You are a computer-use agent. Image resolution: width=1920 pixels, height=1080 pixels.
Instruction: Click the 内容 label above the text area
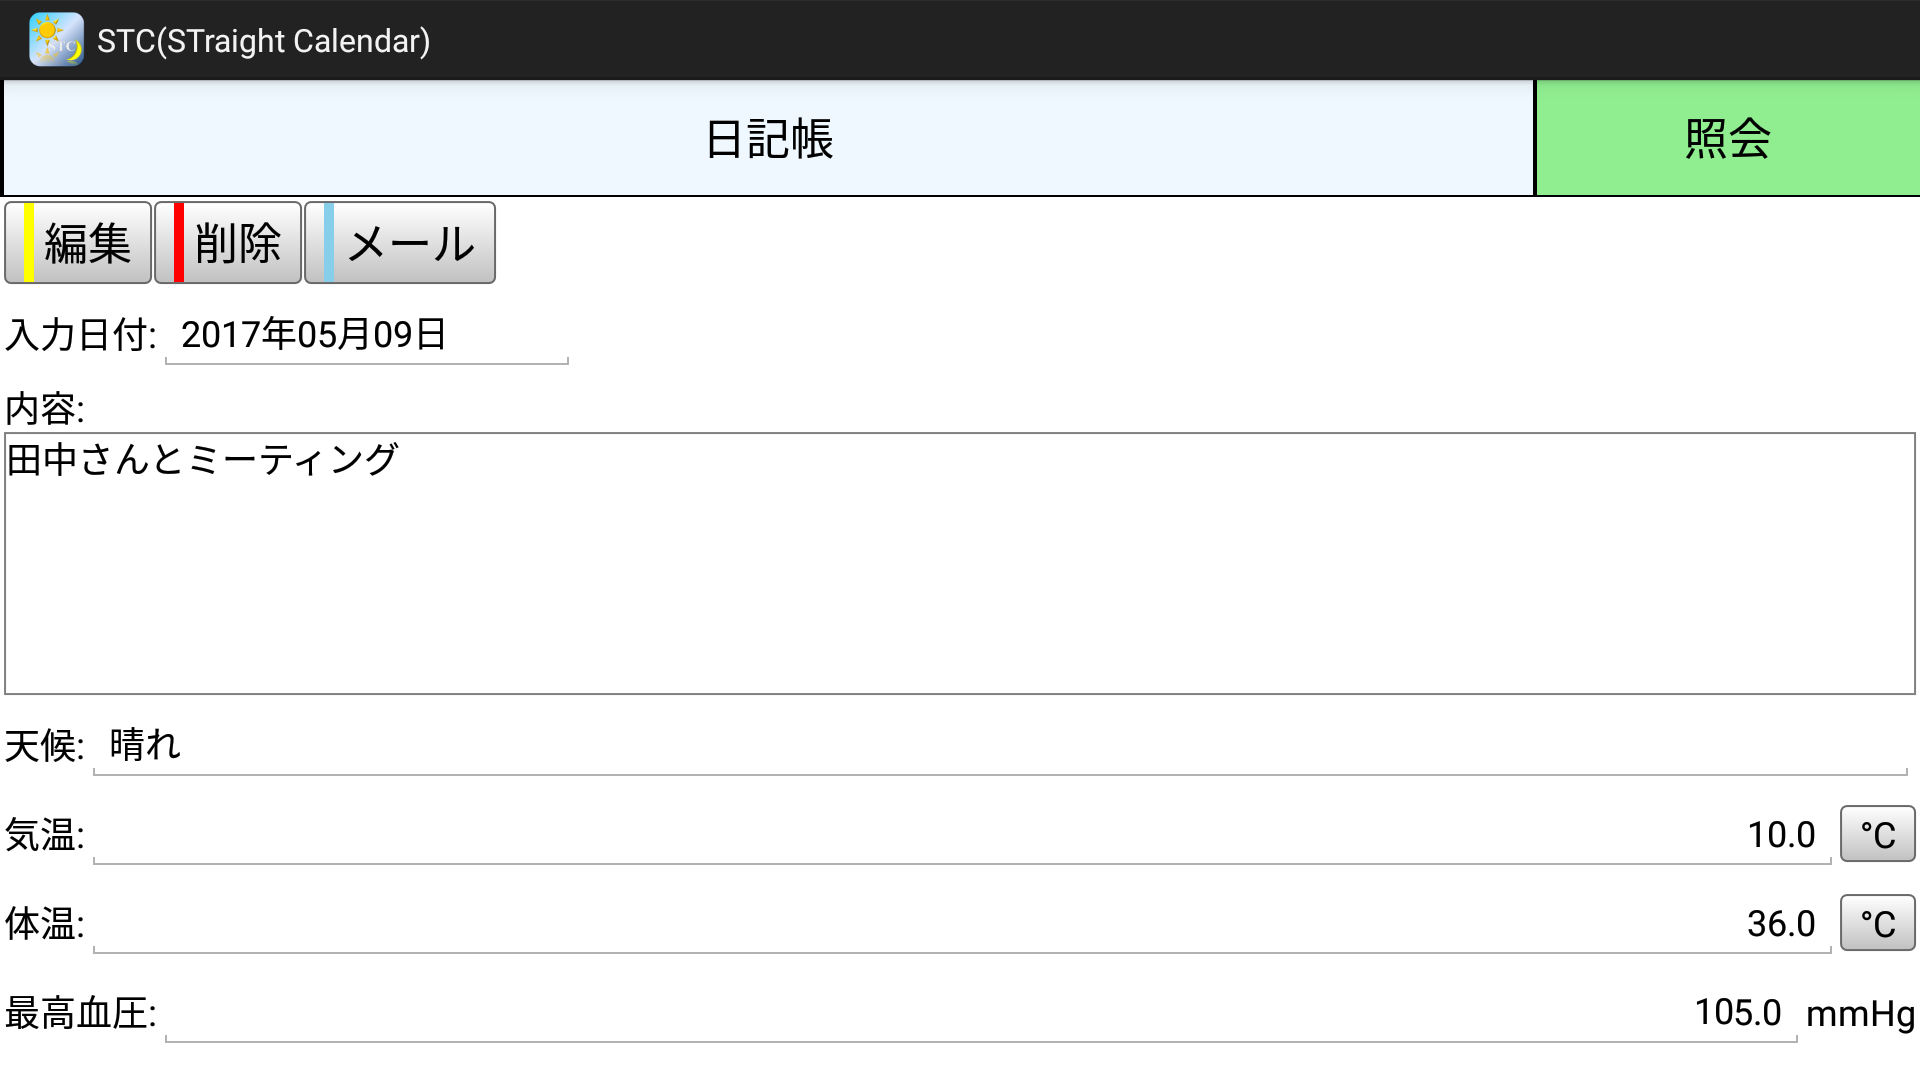click(x=45, y=409)
